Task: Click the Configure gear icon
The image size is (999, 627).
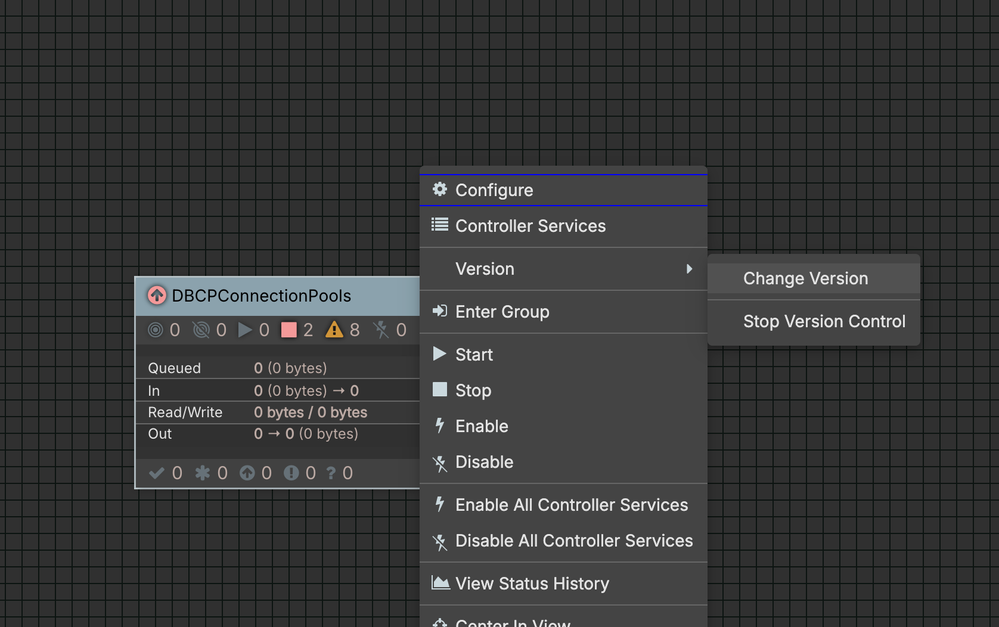Action: 440,189
